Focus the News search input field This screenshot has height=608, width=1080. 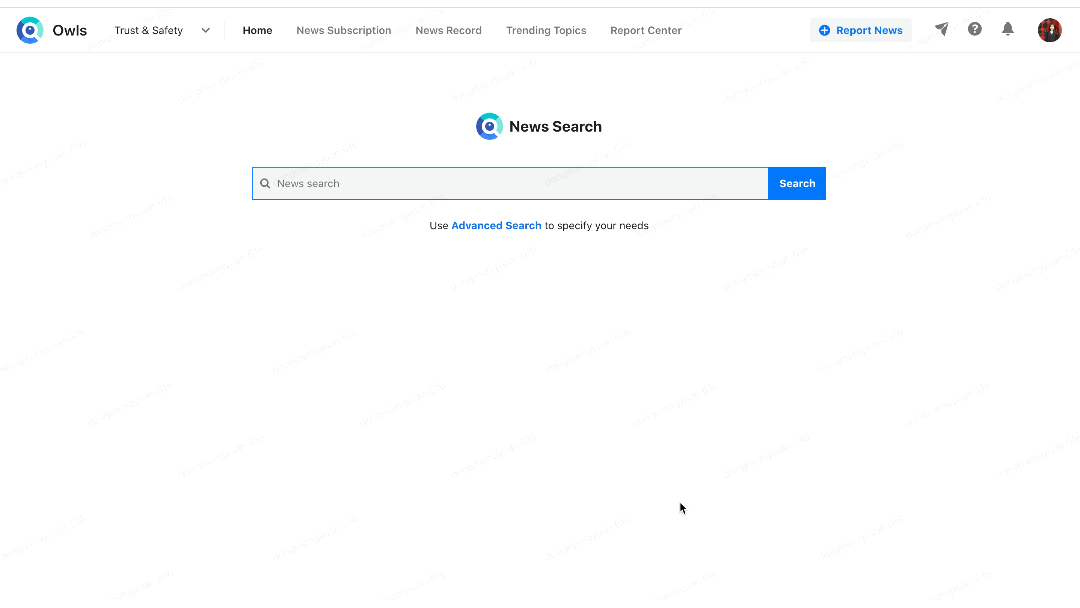(510, 184)
